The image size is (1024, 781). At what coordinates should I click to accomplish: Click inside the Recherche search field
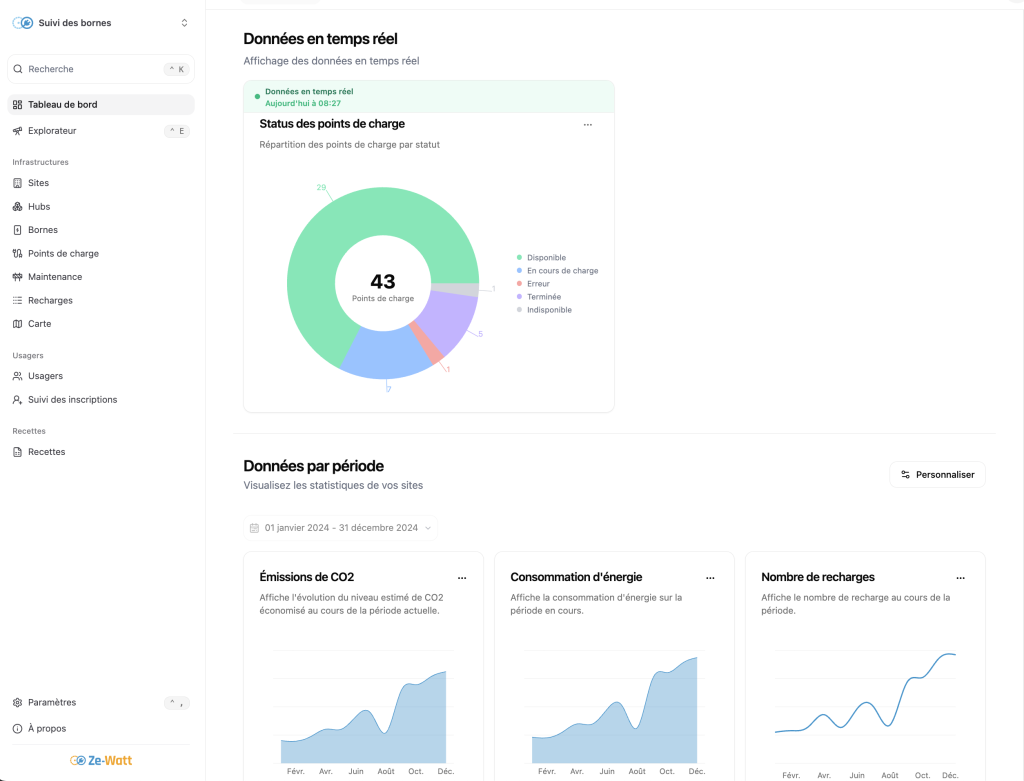[x=60, y=68]
